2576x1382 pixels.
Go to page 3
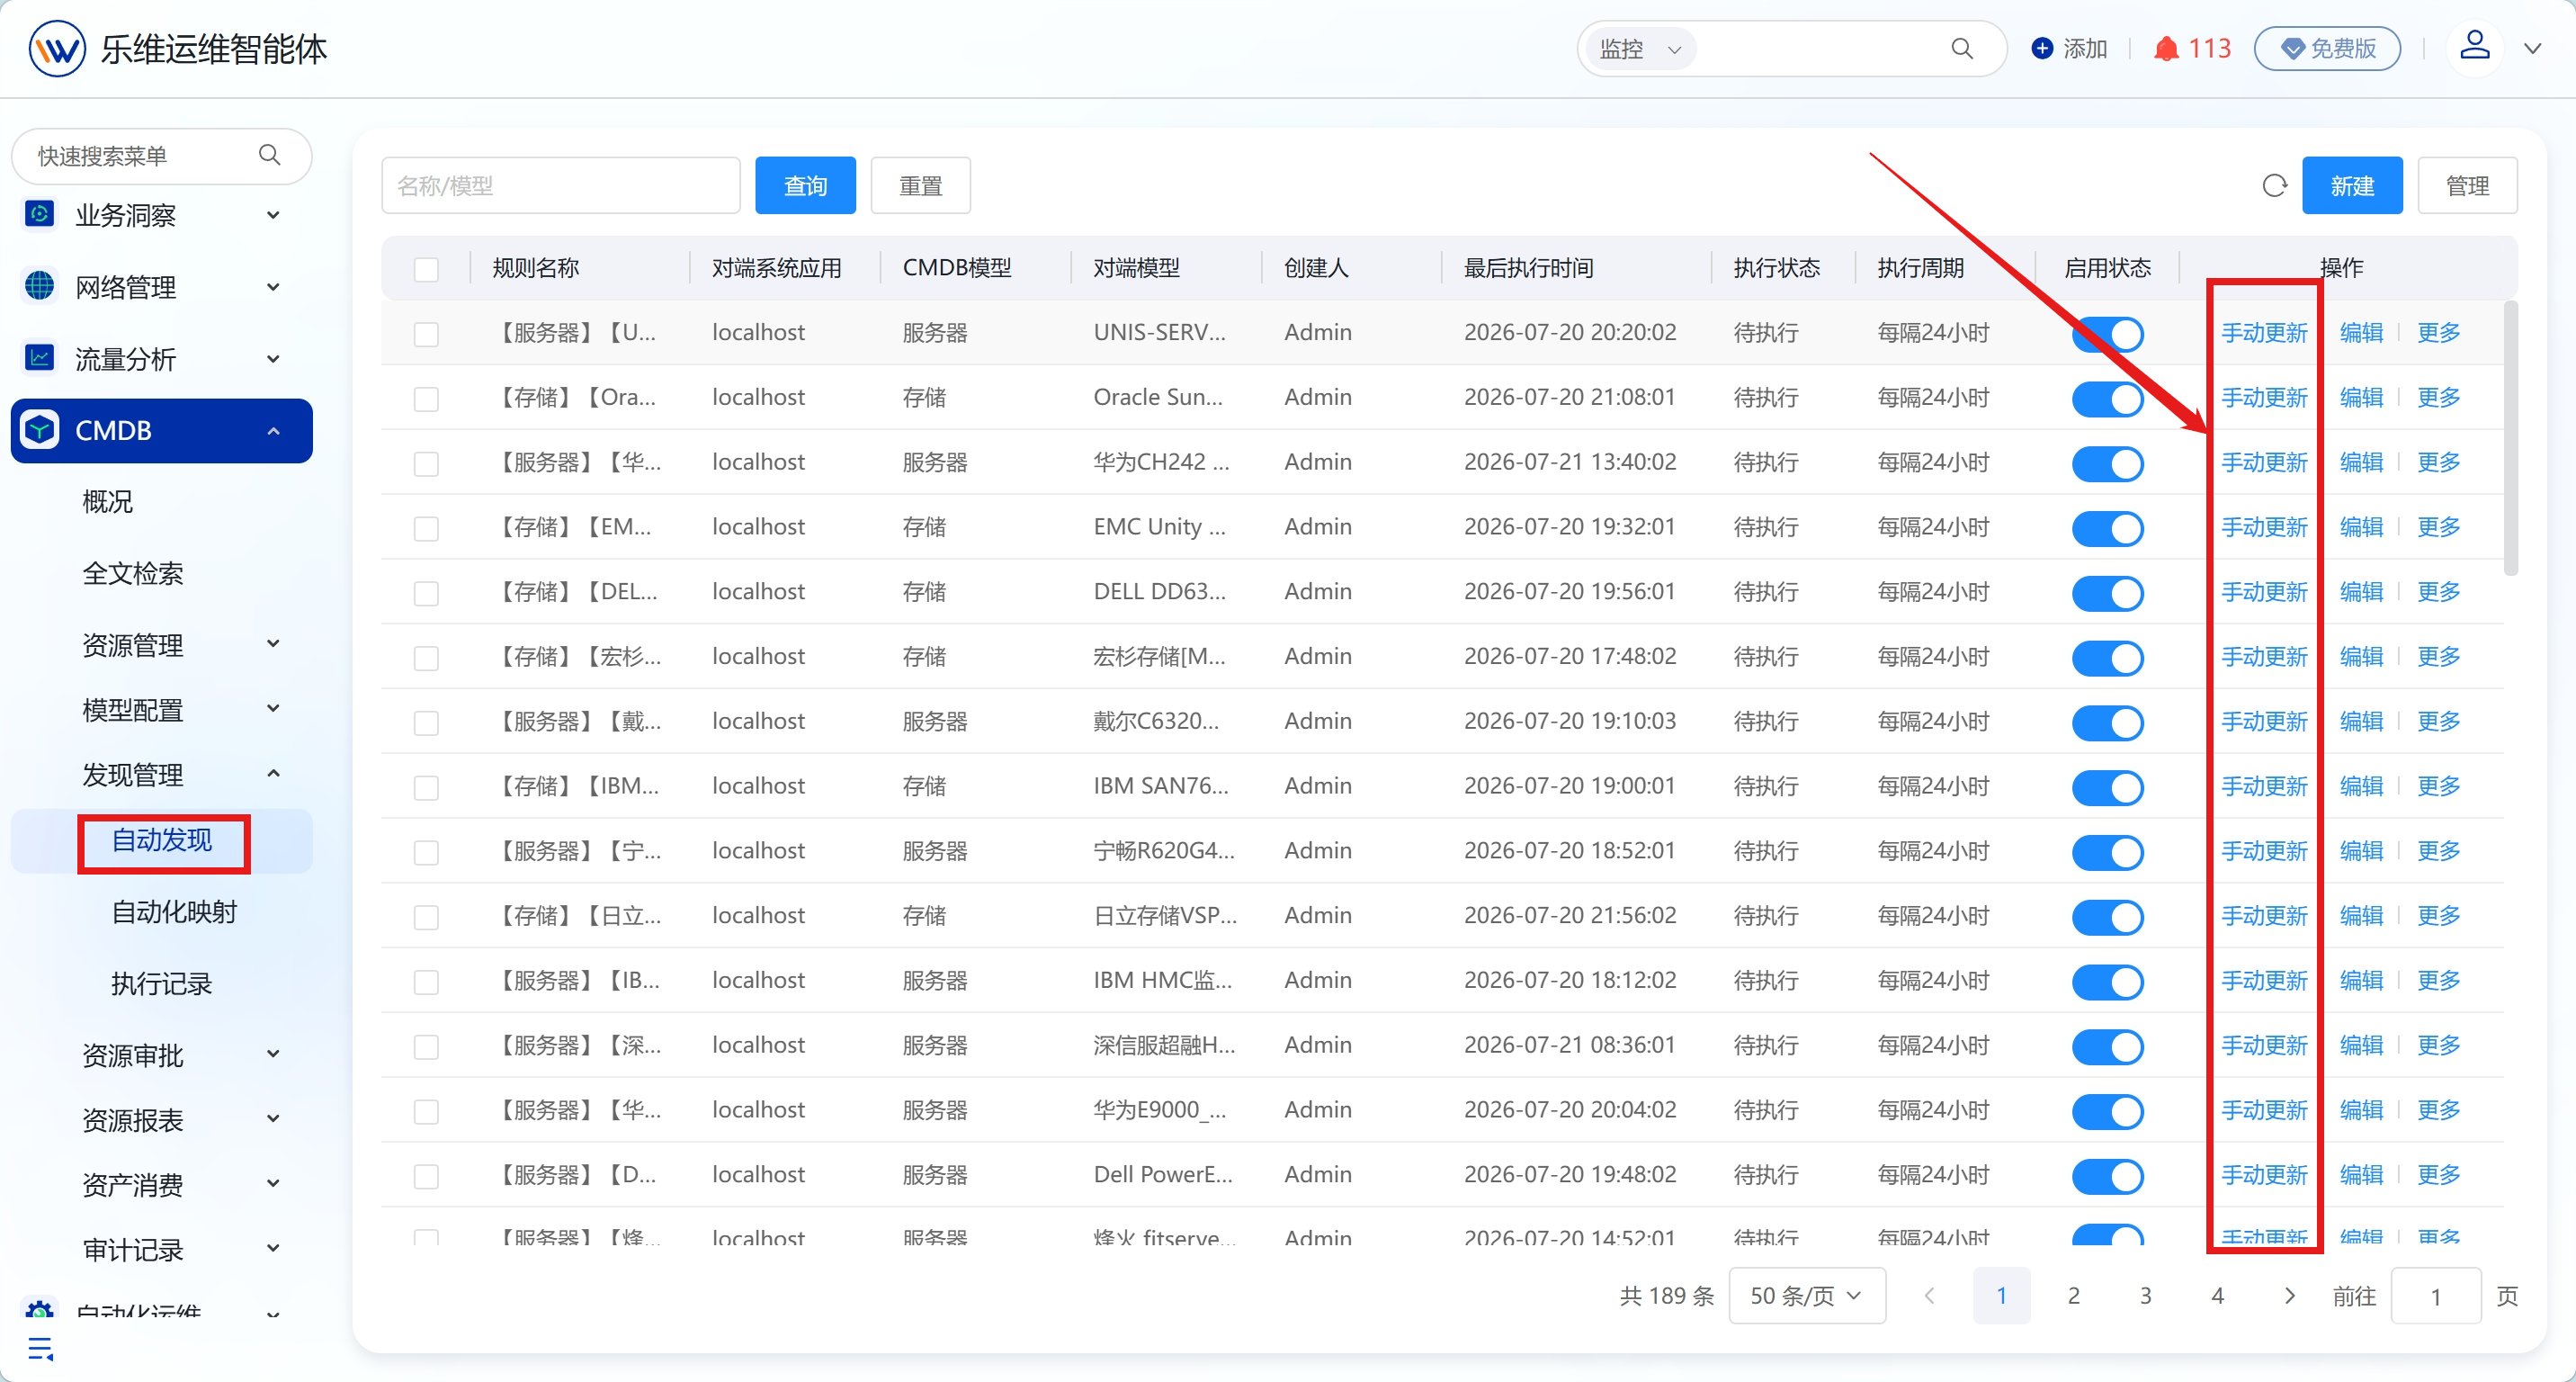2145,1296
